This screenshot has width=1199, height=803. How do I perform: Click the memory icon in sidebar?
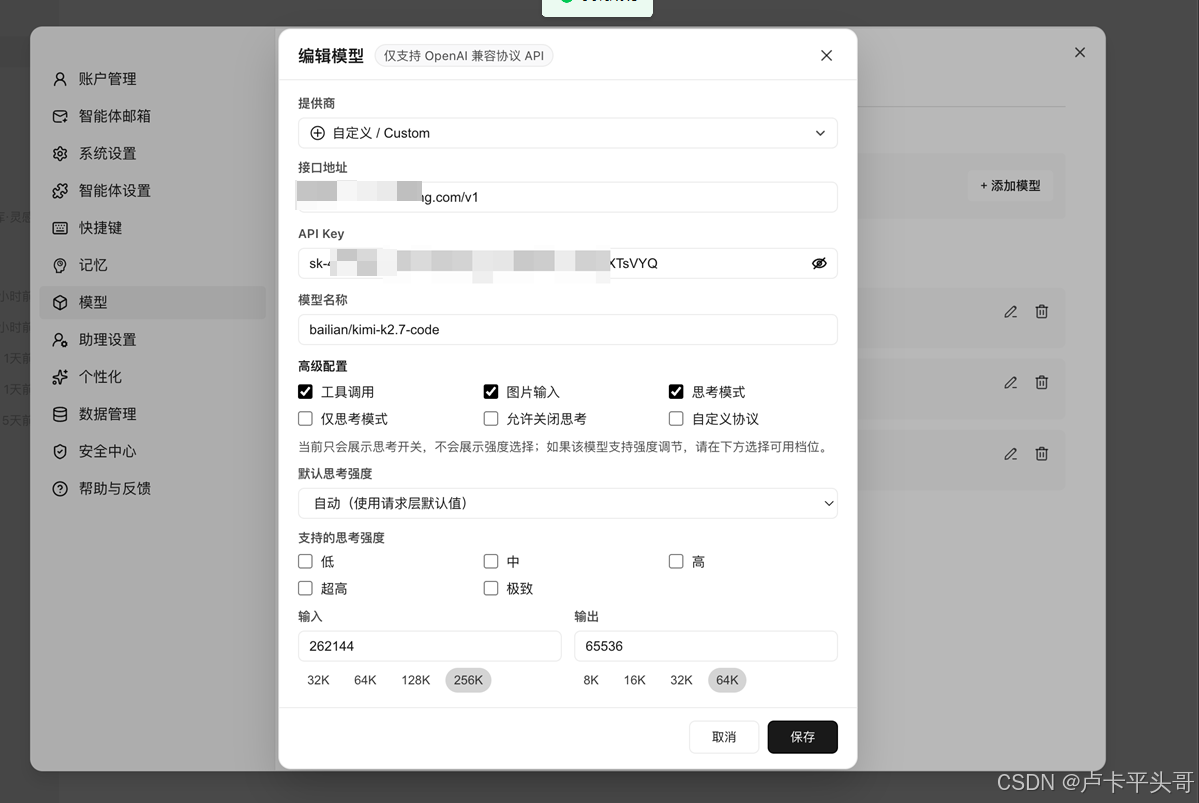pyautogui.click(x=60, y=265)
